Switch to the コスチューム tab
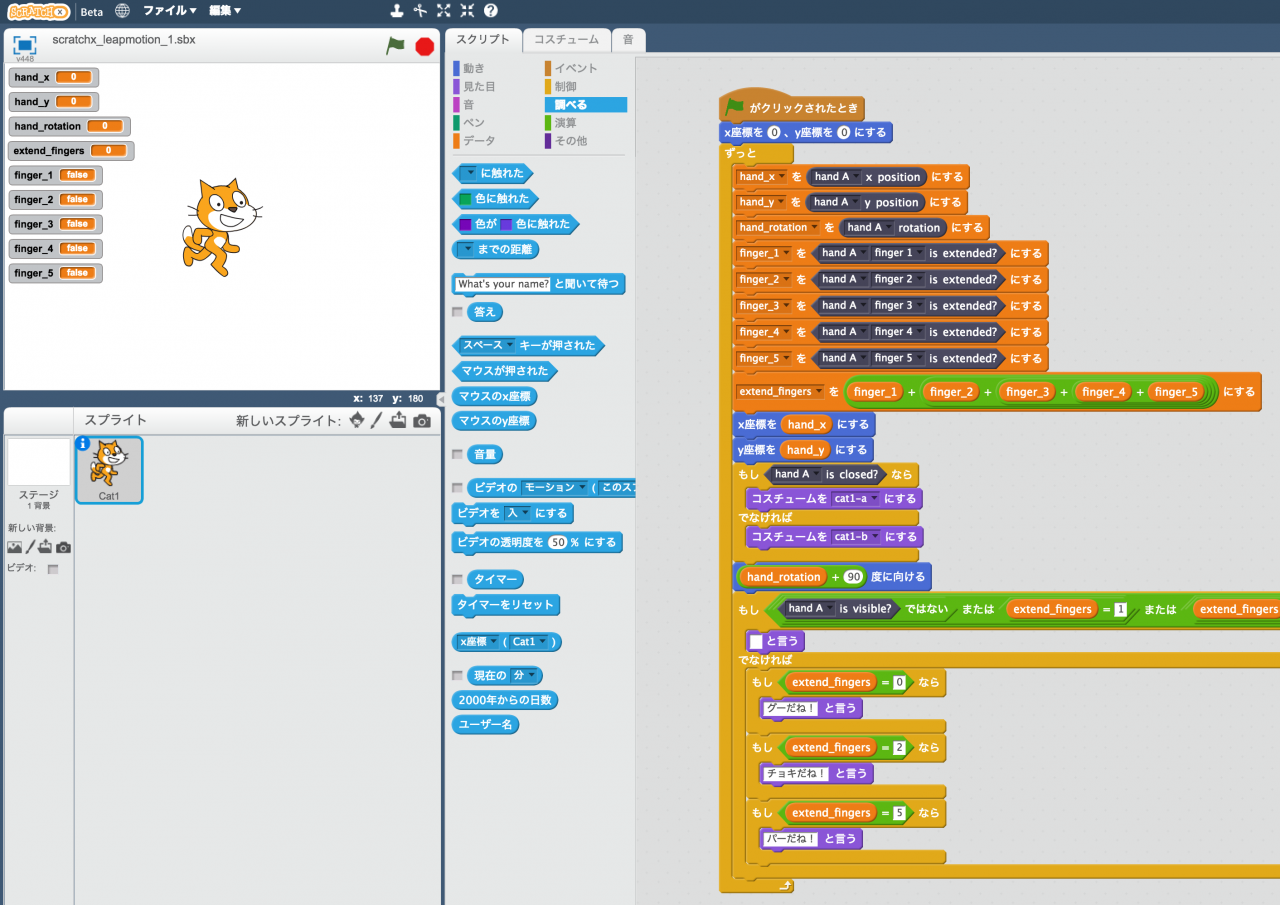 click(566, 40)
